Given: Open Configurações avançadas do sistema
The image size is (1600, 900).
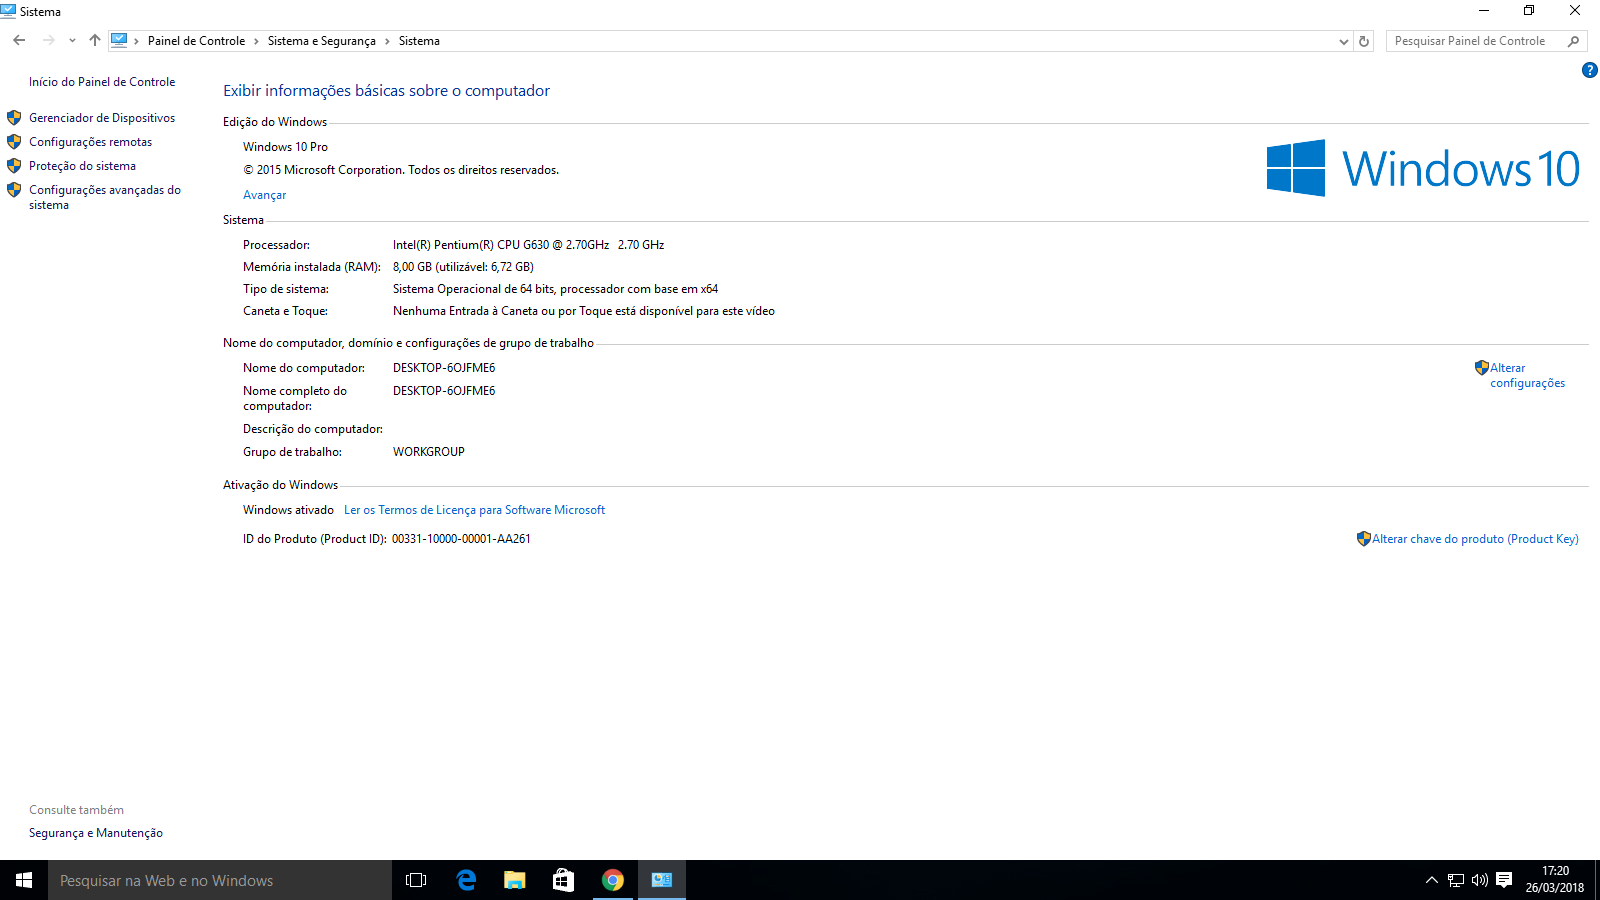Looking at the screenshot, I should [x=105, y=197].
